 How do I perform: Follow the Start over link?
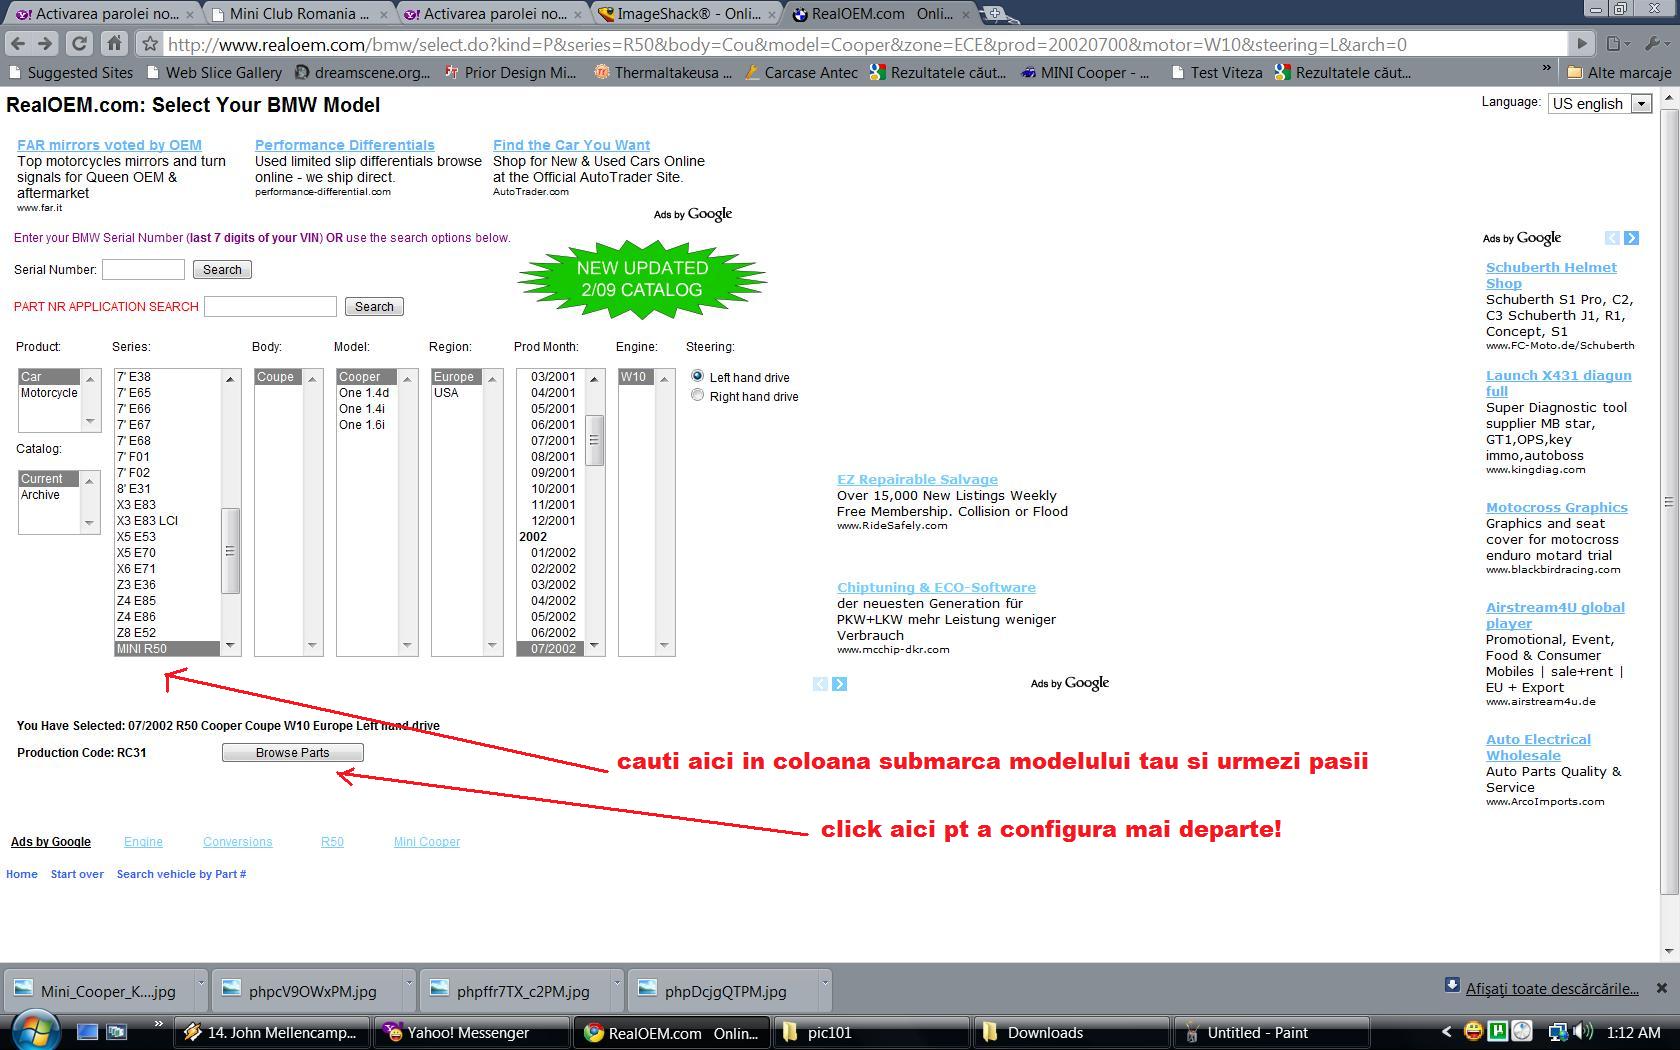tap(77, 874)
